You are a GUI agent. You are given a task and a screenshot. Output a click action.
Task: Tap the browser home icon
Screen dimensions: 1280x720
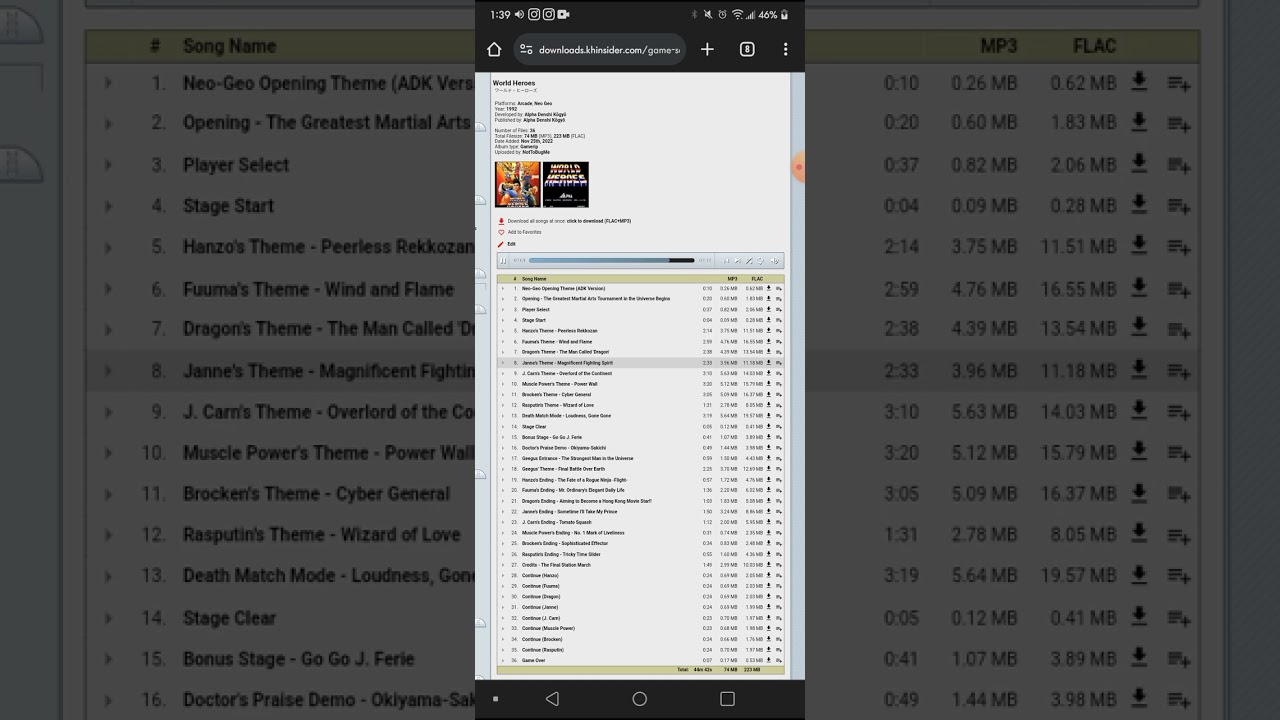click(494, 49)
